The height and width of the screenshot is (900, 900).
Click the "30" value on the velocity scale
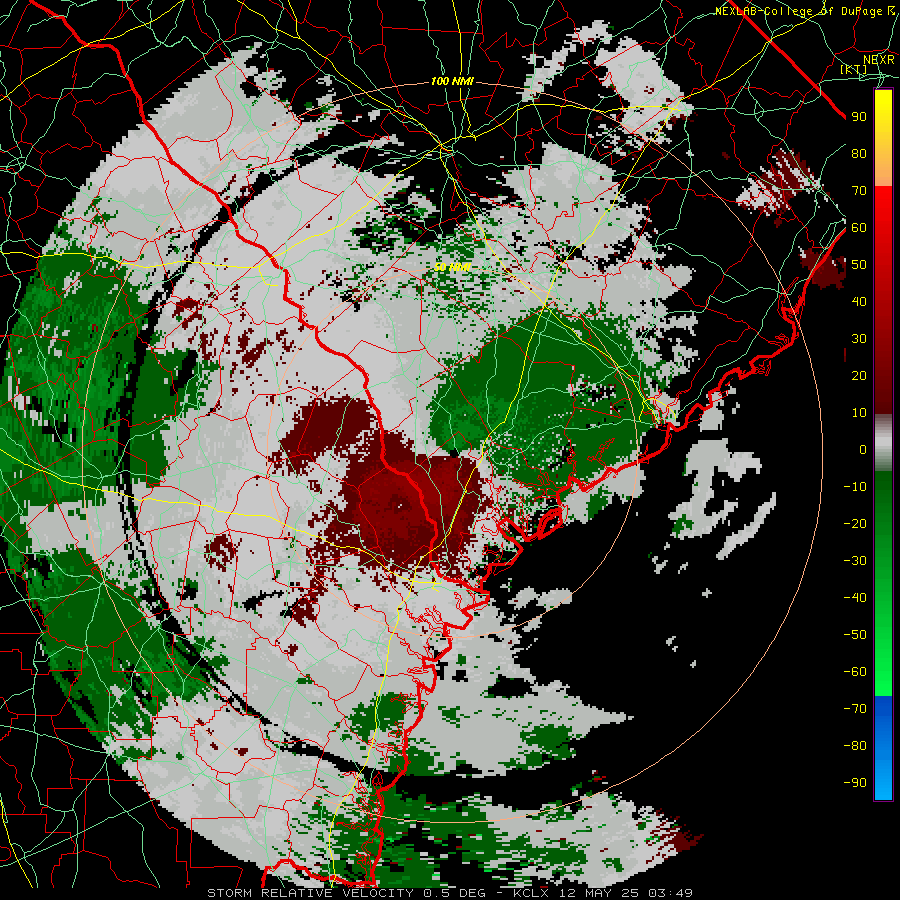click(x=859, y=339)
